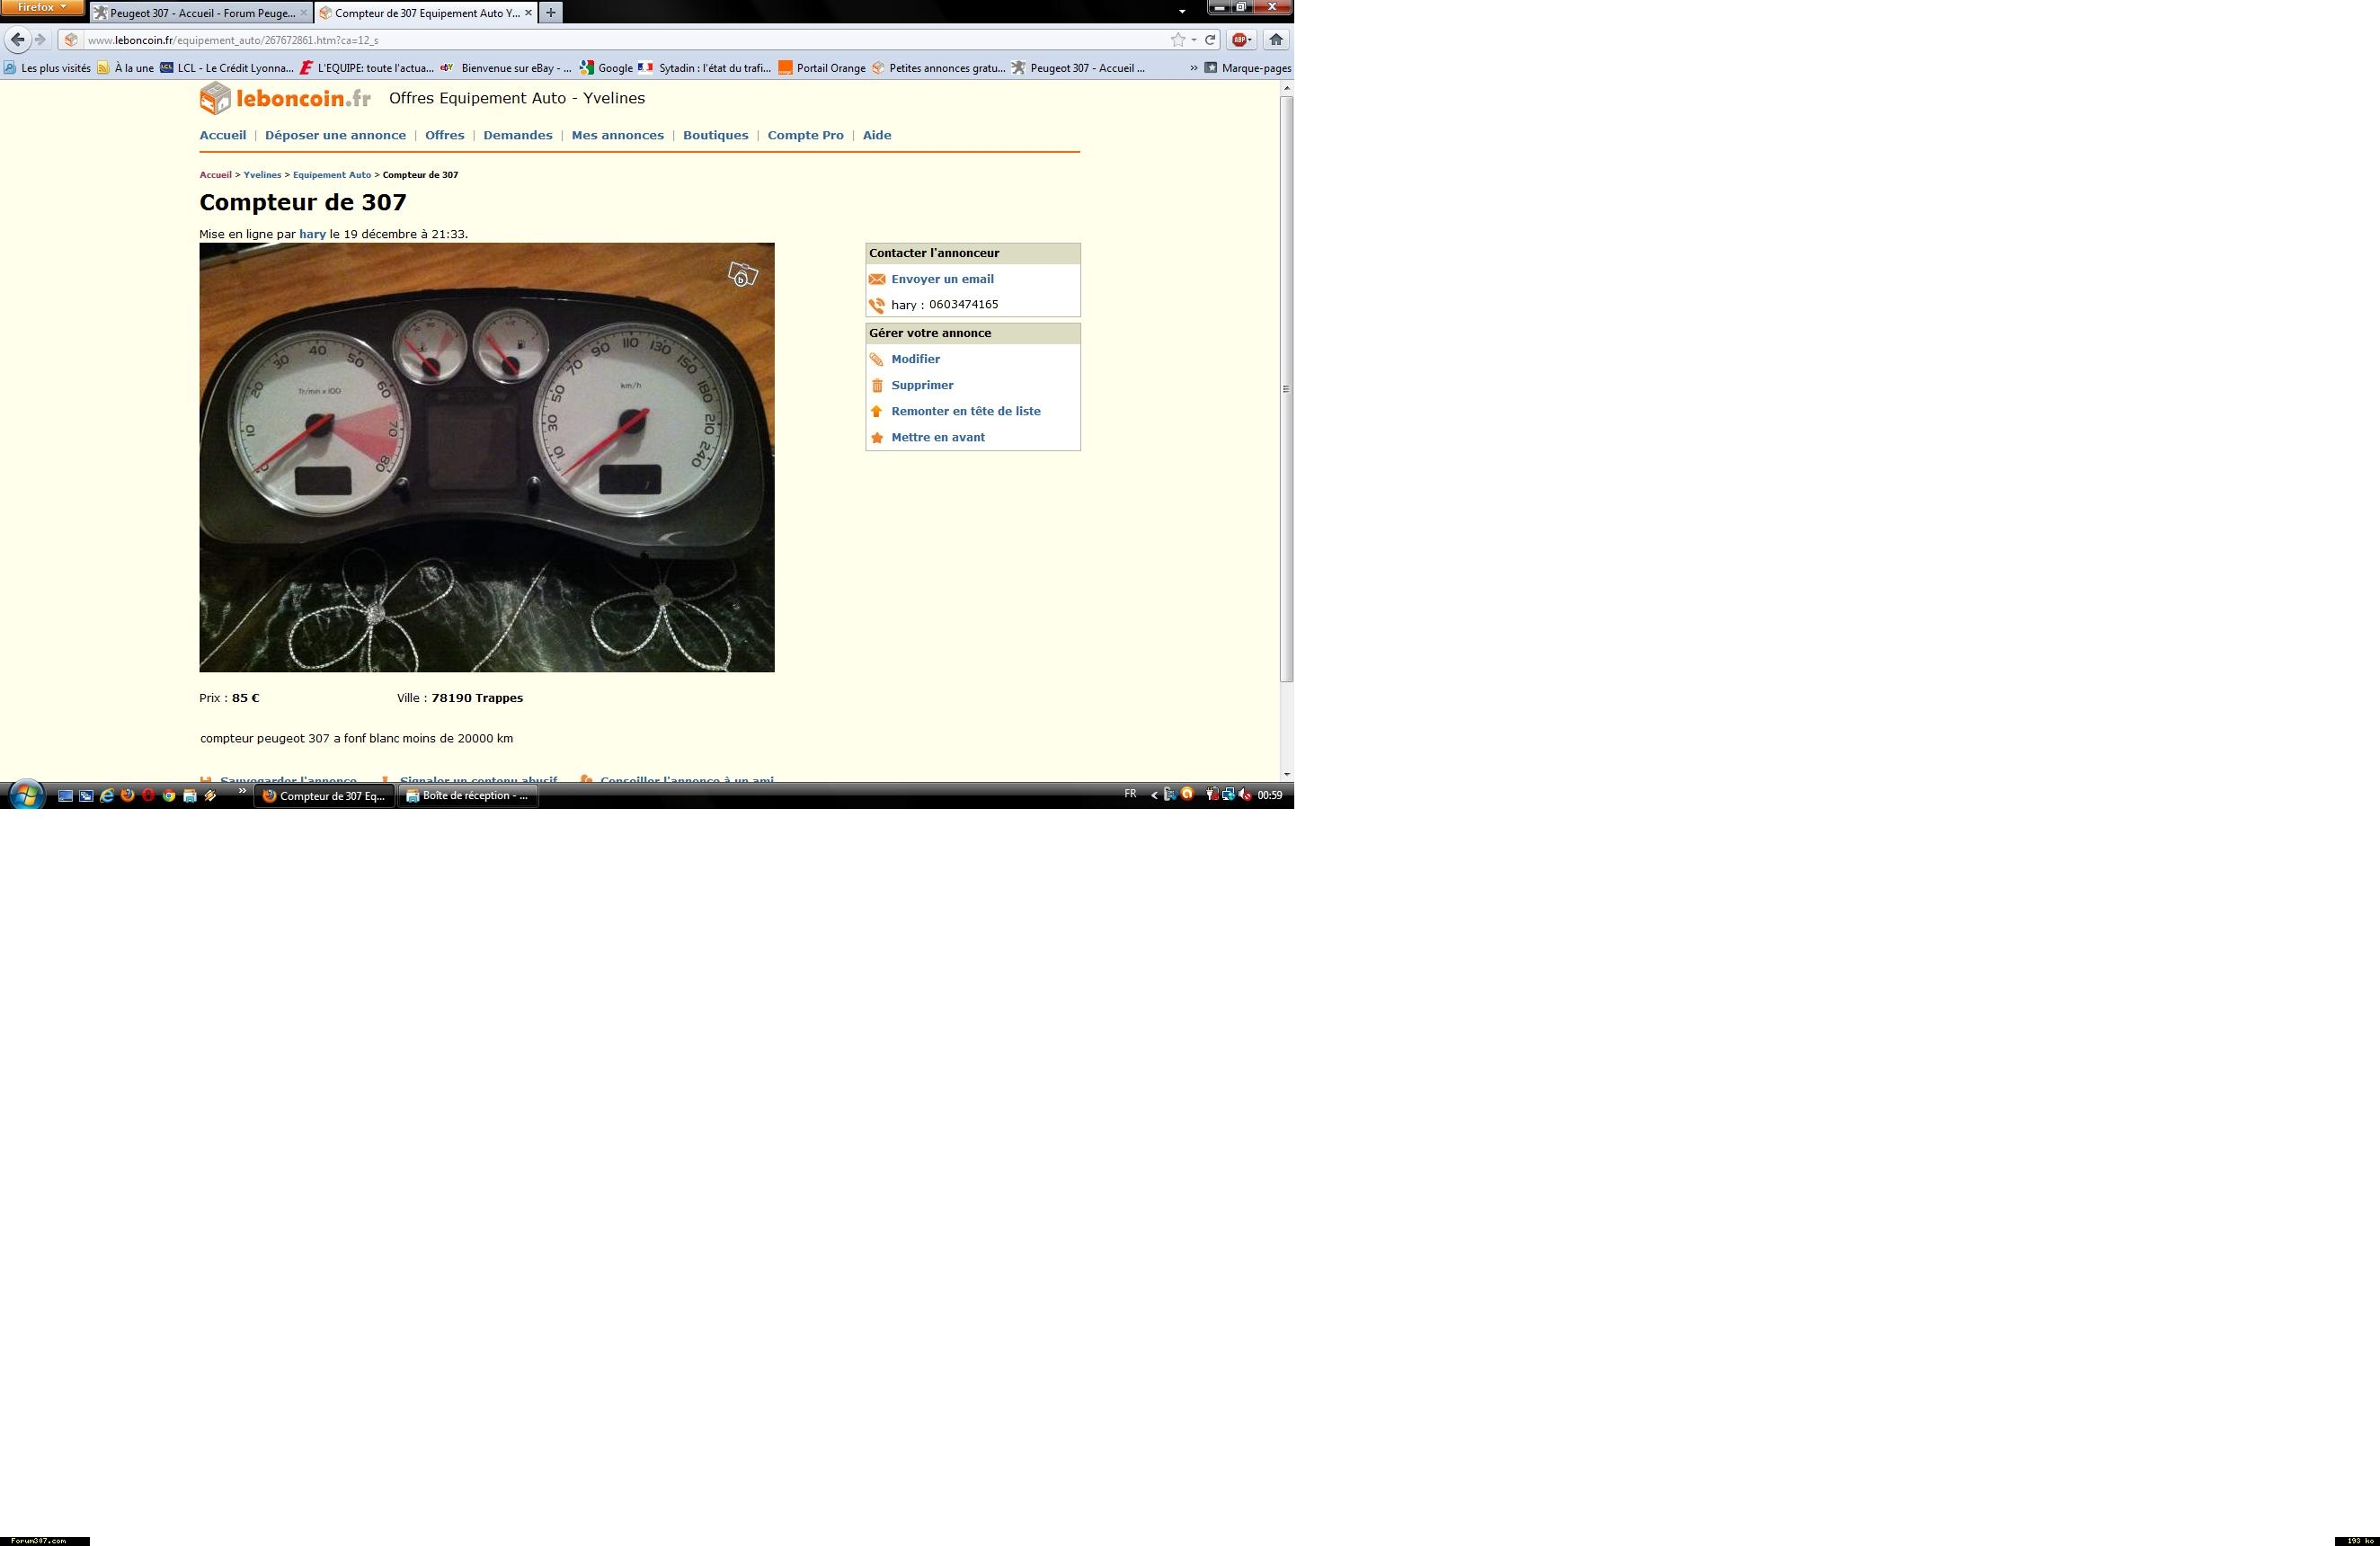Switch to the Peugeot 307 Accueil tab
2380x1546 pixels.
pos(201,13)
